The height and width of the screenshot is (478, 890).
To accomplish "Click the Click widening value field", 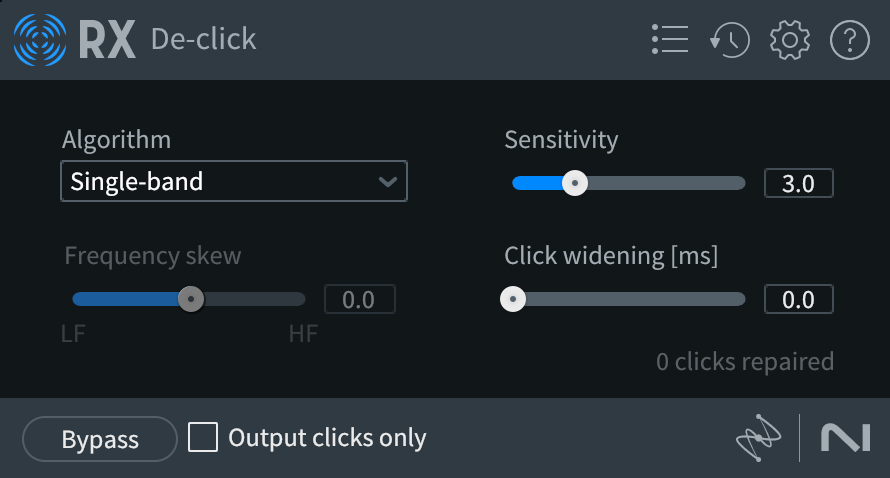I will (x=798, y=299).
